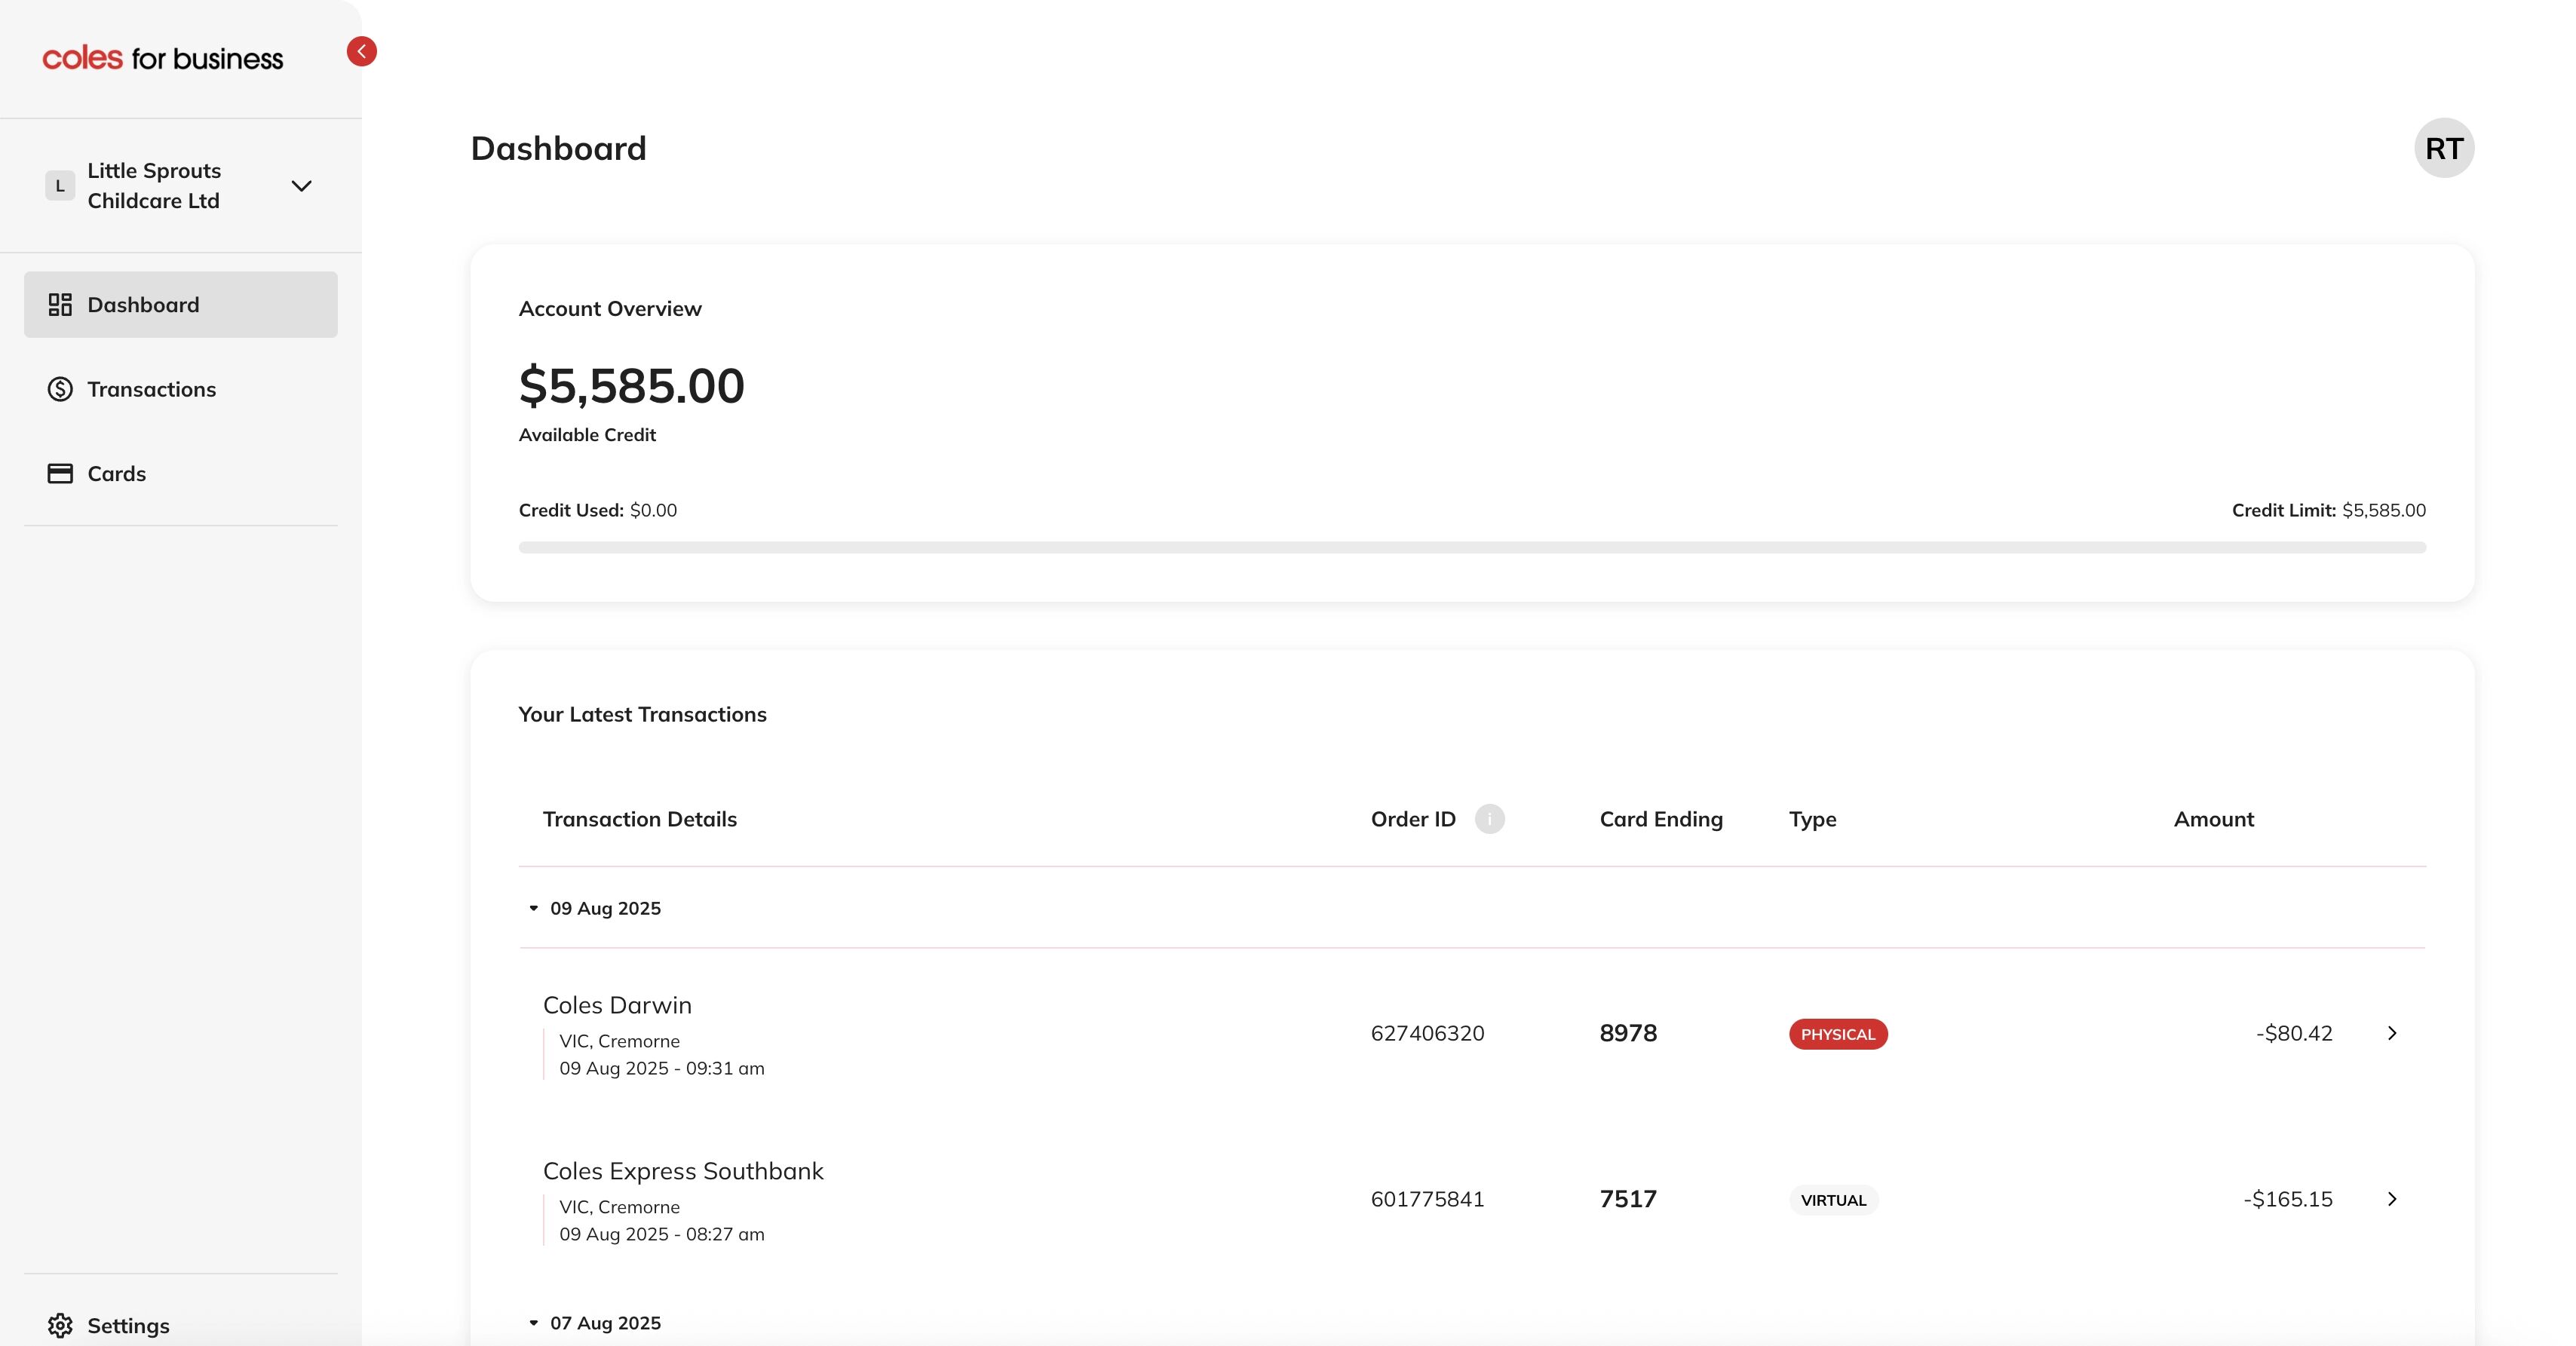Click the Dashboard grid icon in the sidebar

(x=60, y=305)
